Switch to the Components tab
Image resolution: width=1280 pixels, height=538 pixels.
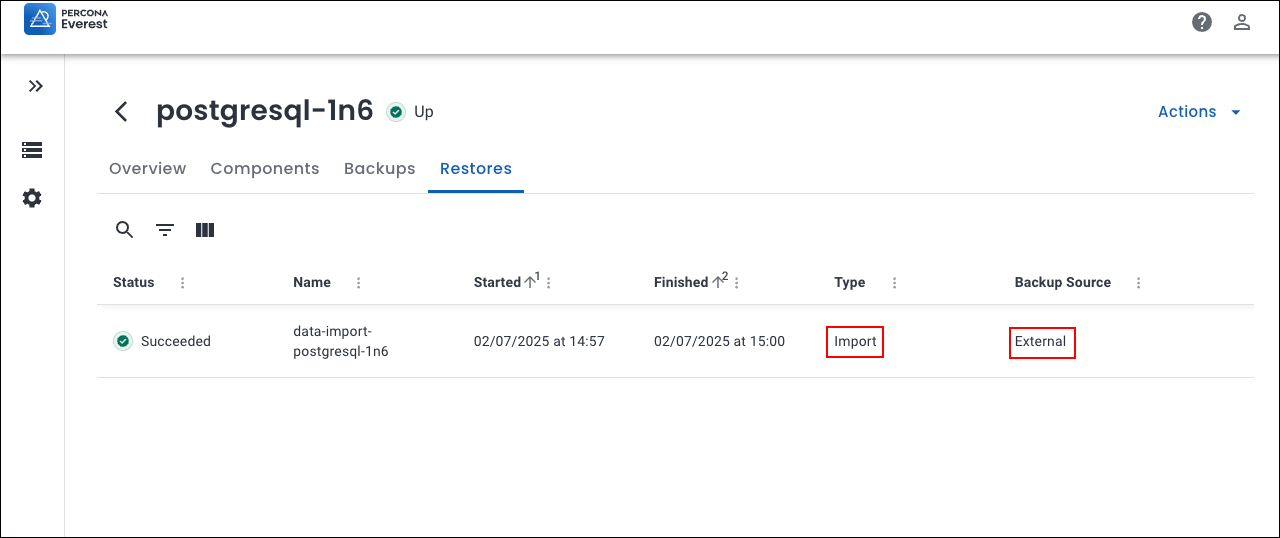pyautogui.click(x=265, y=168)
